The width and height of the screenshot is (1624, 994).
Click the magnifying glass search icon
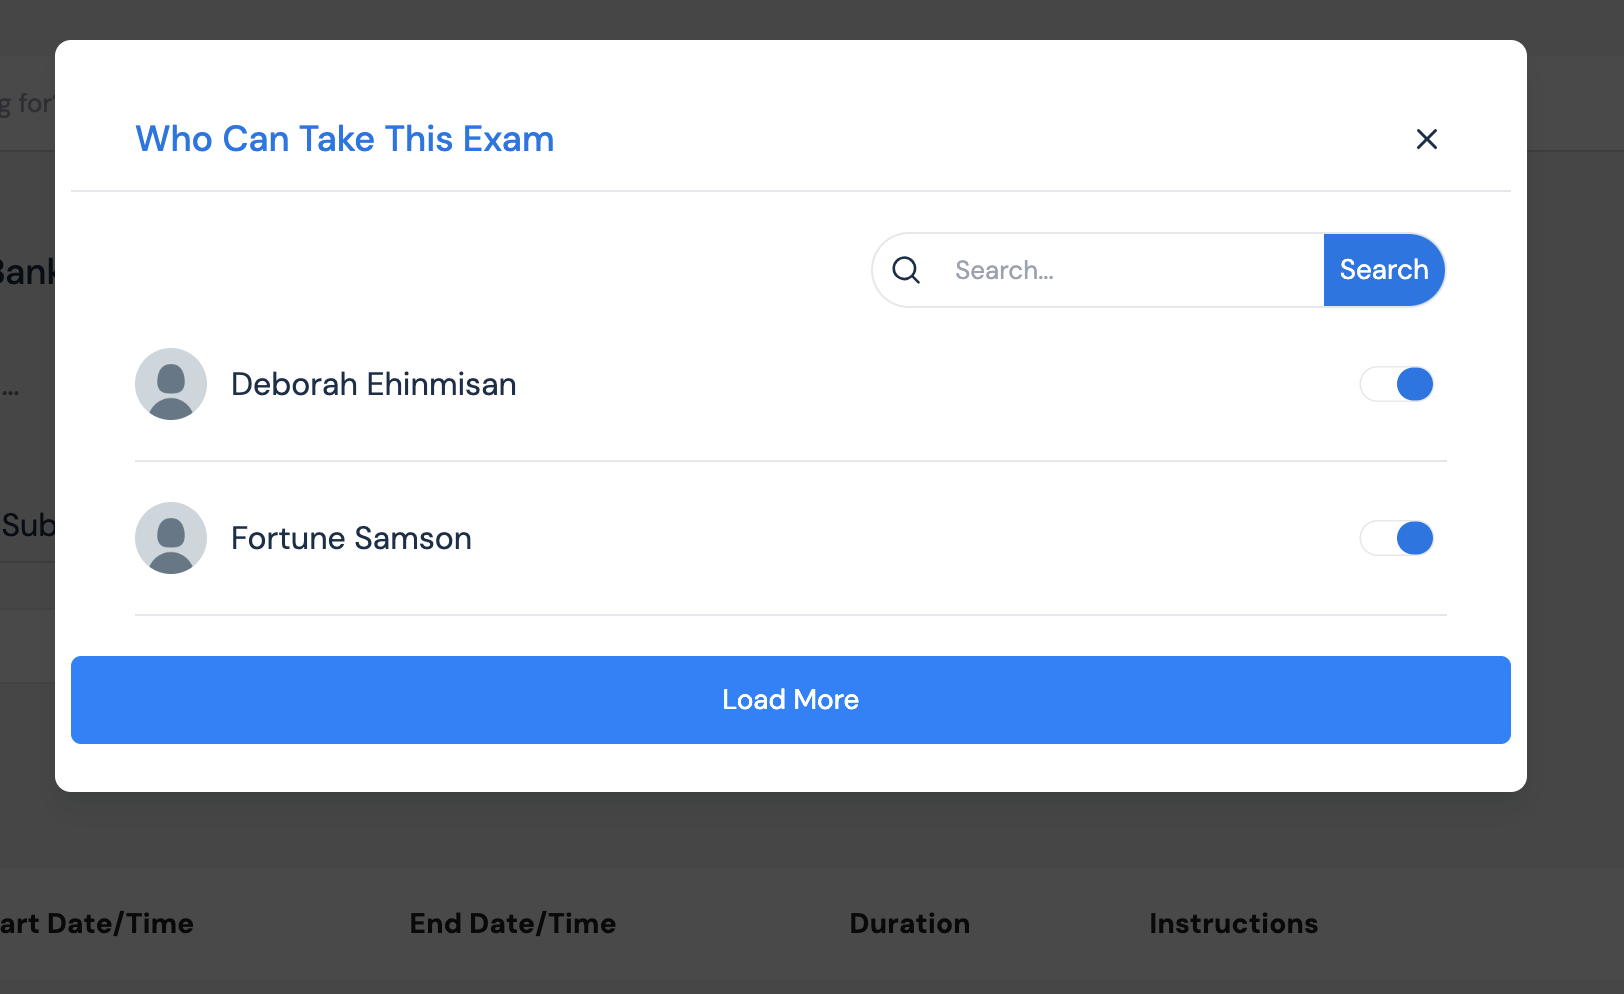point(906,270)
